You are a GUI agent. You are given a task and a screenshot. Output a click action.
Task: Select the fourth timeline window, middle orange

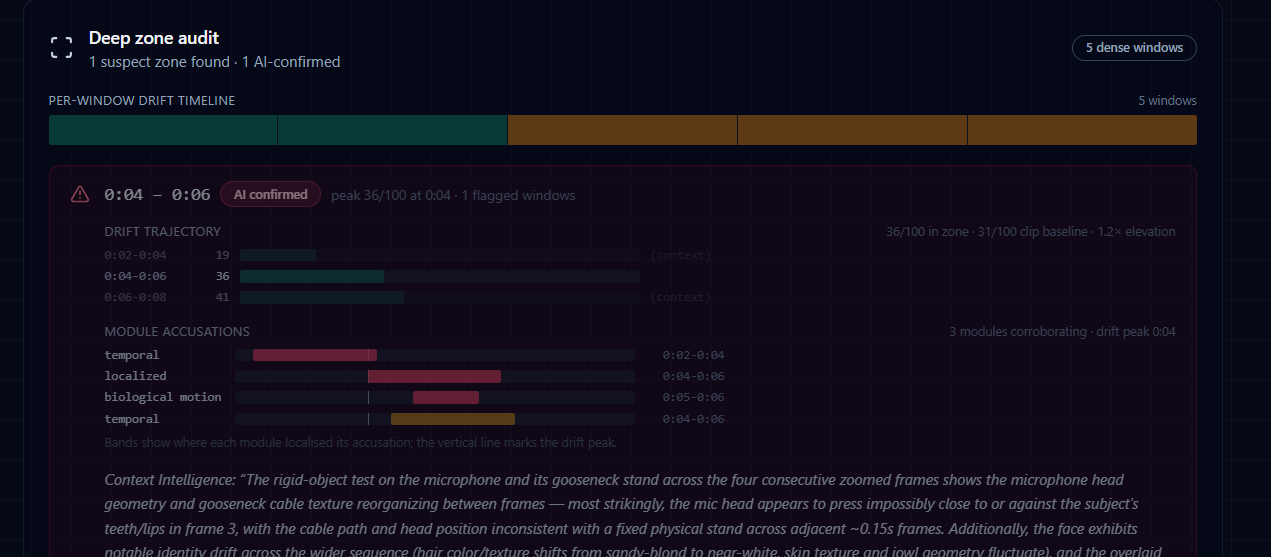(852, 130)
